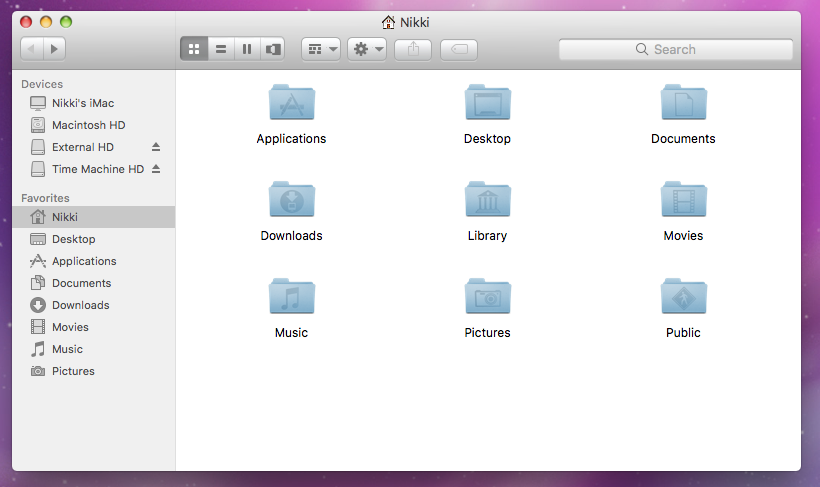Click the Devices section header
The width and height of the screenshot is (820, 487).
click(x=42, y=84)
